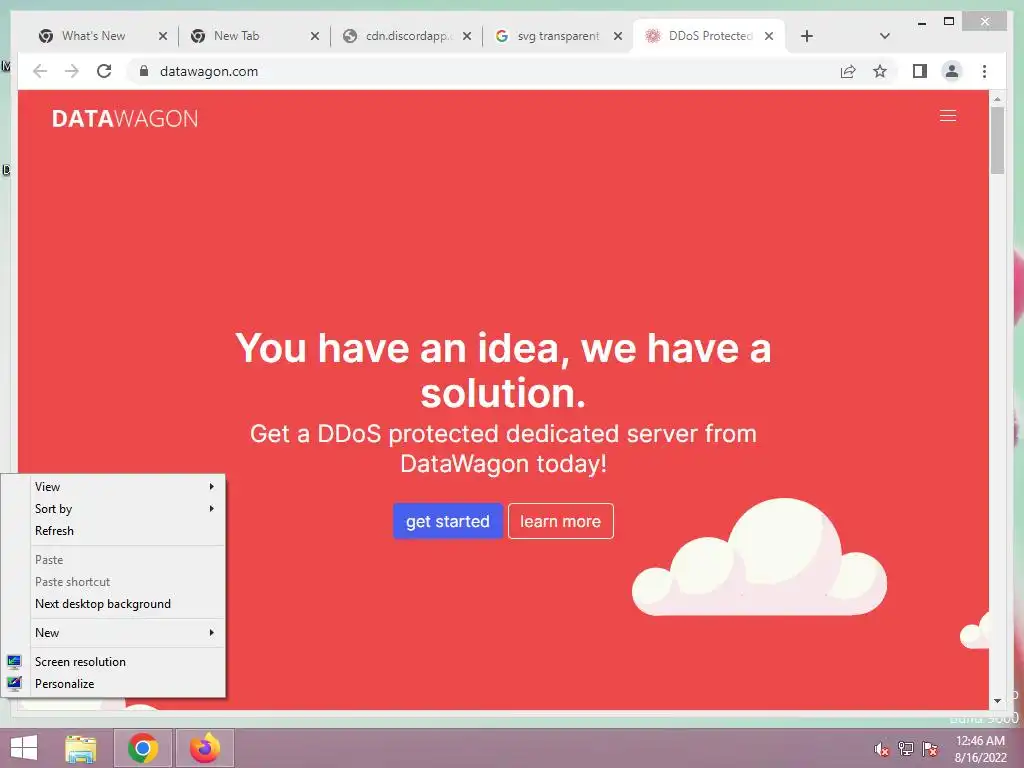
Task: Click the browser forward arrow
Action: 72,71
